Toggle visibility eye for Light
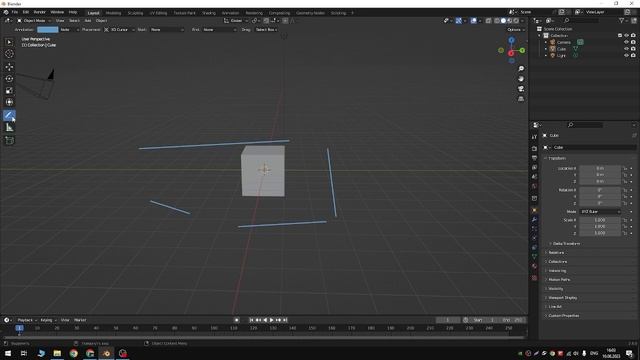Screen dimensions: 640x360 click(627, 55)
